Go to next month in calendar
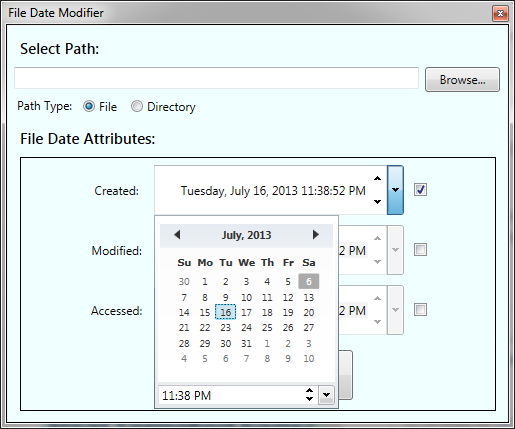Screen dimensions: 515x429 click(x=315, y=235)
